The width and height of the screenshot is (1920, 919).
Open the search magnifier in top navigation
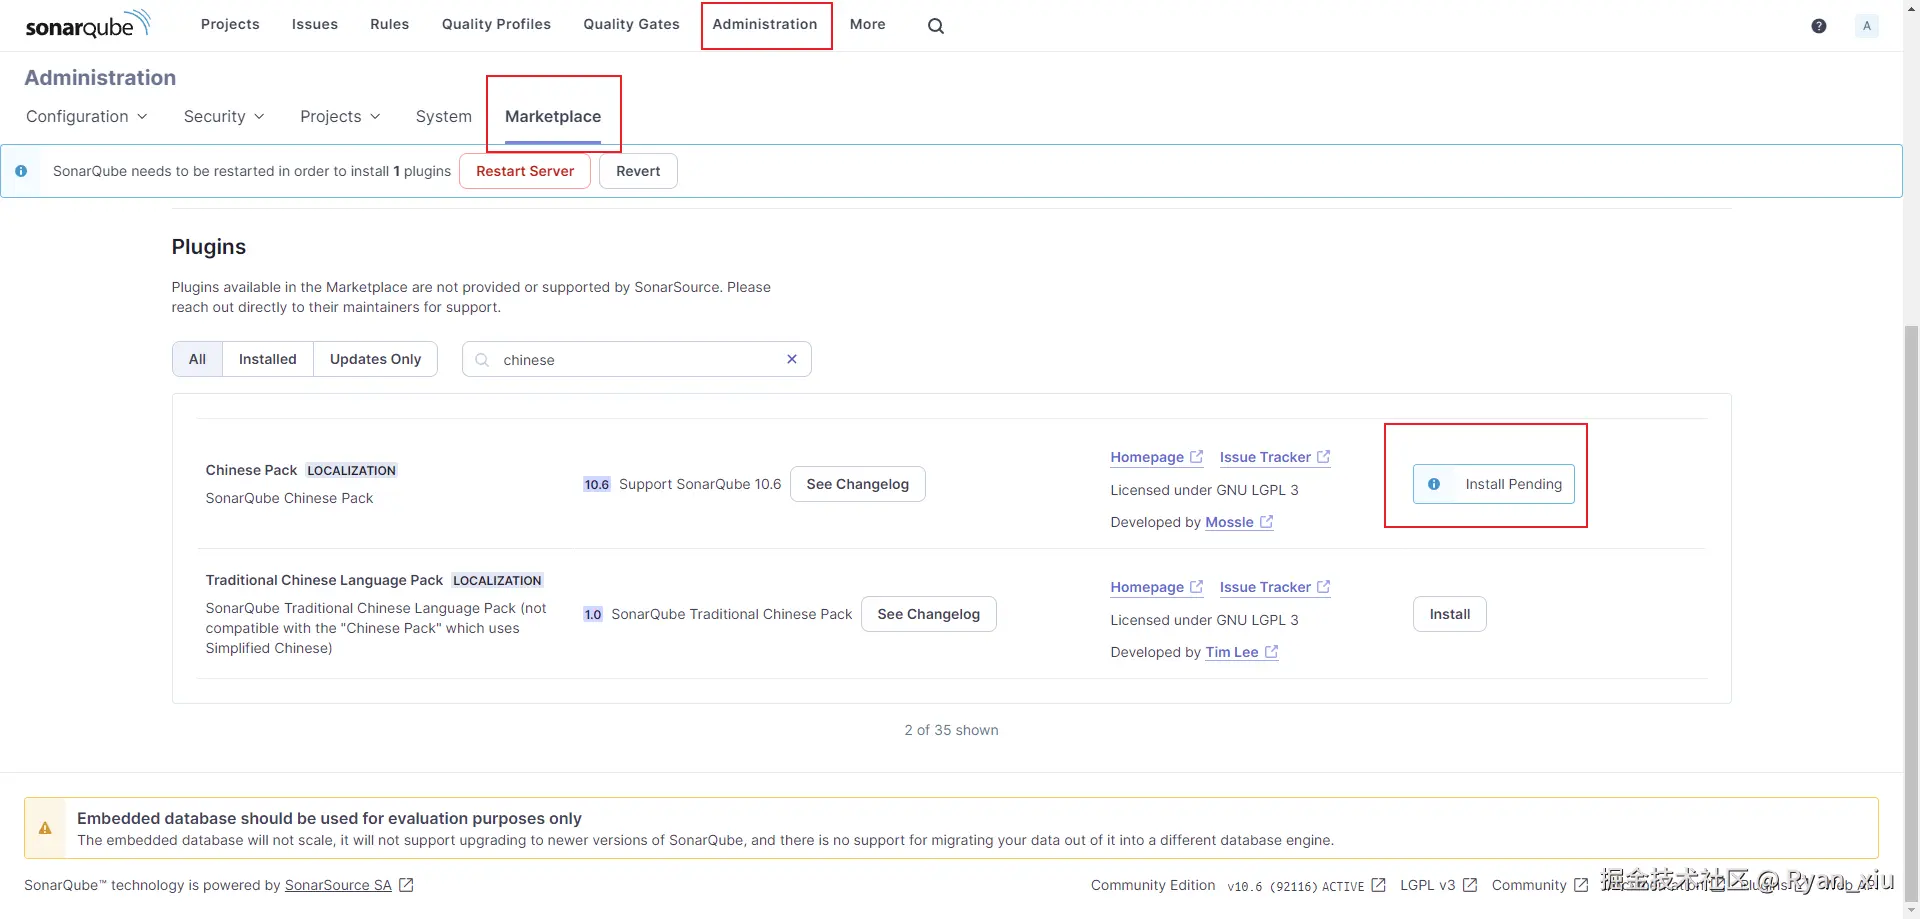936,26
